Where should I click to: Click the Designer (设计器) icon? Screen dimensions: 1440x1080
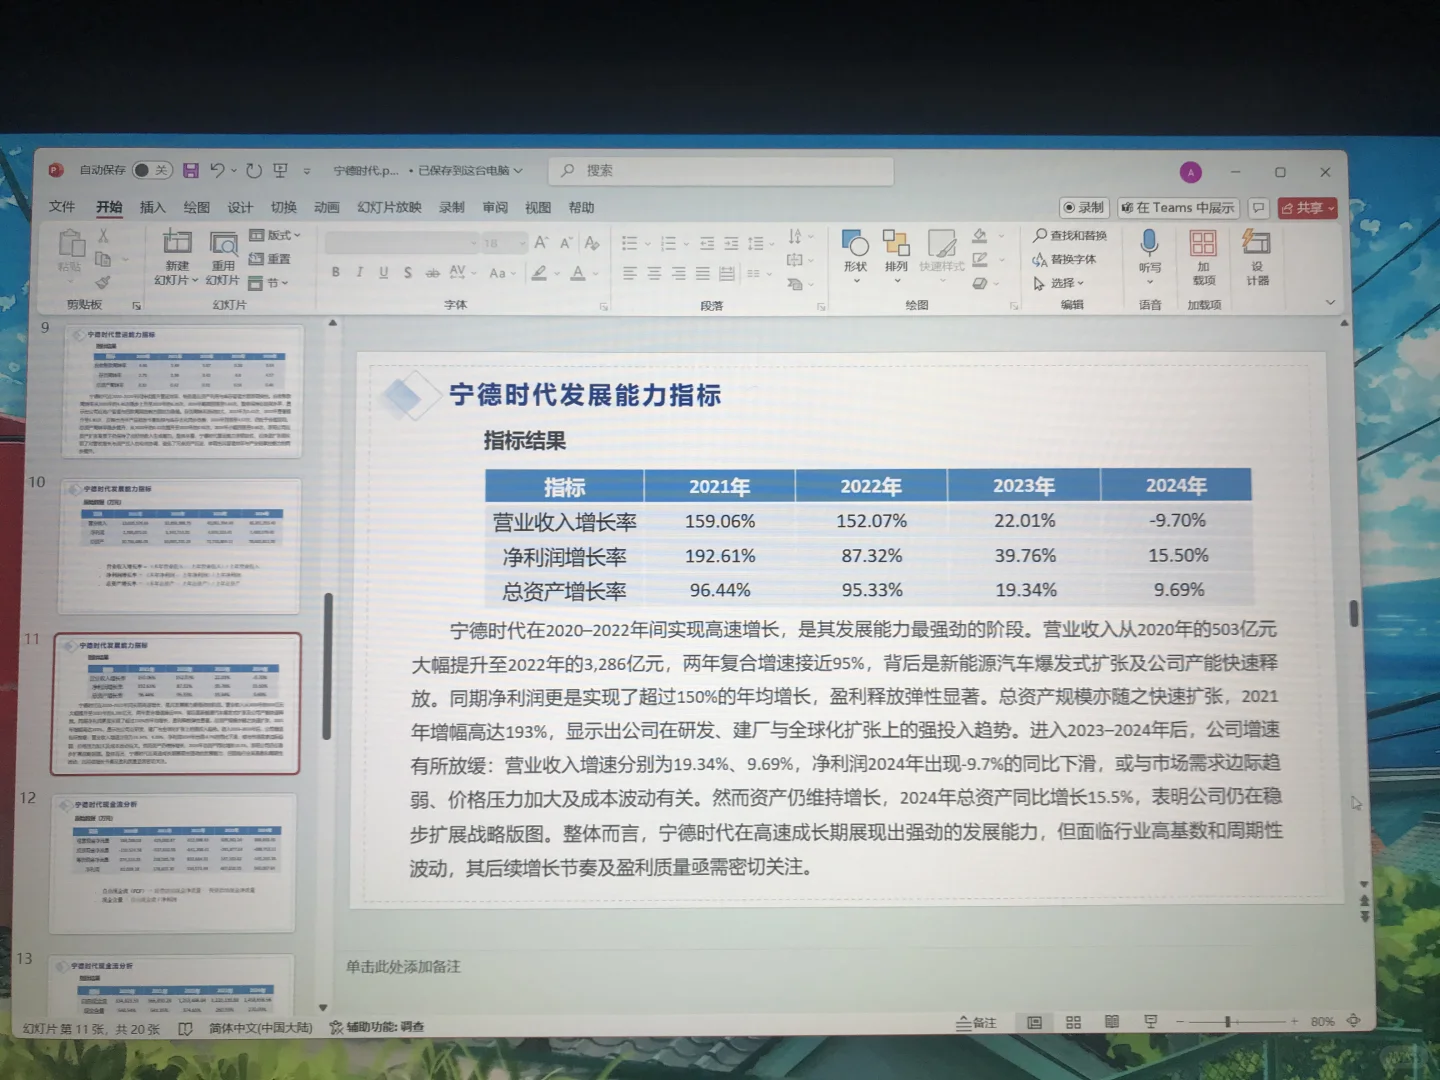tap(1256, 242)
